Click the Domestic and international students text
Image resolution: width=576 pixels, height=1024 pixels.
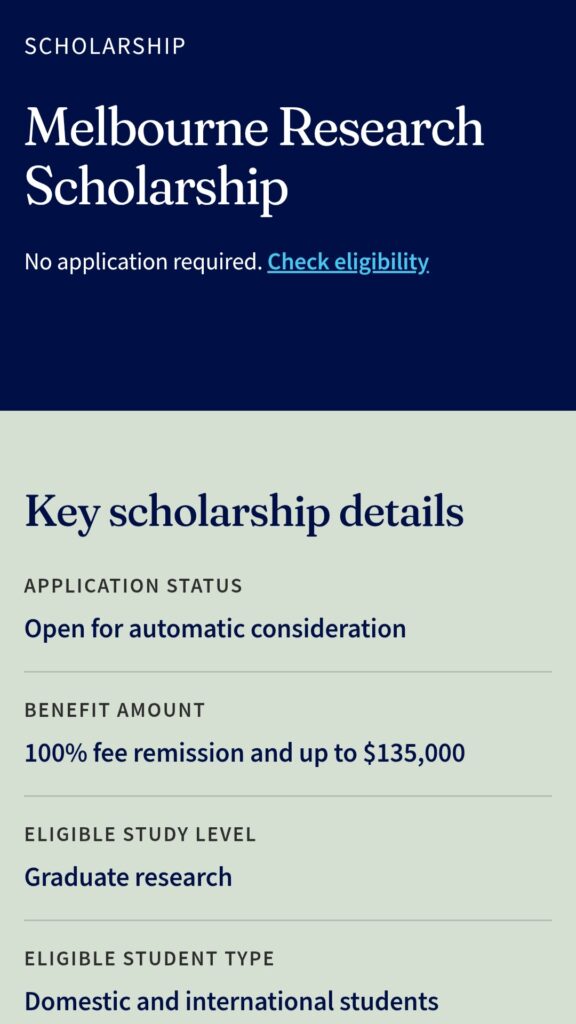(232, 1000)
